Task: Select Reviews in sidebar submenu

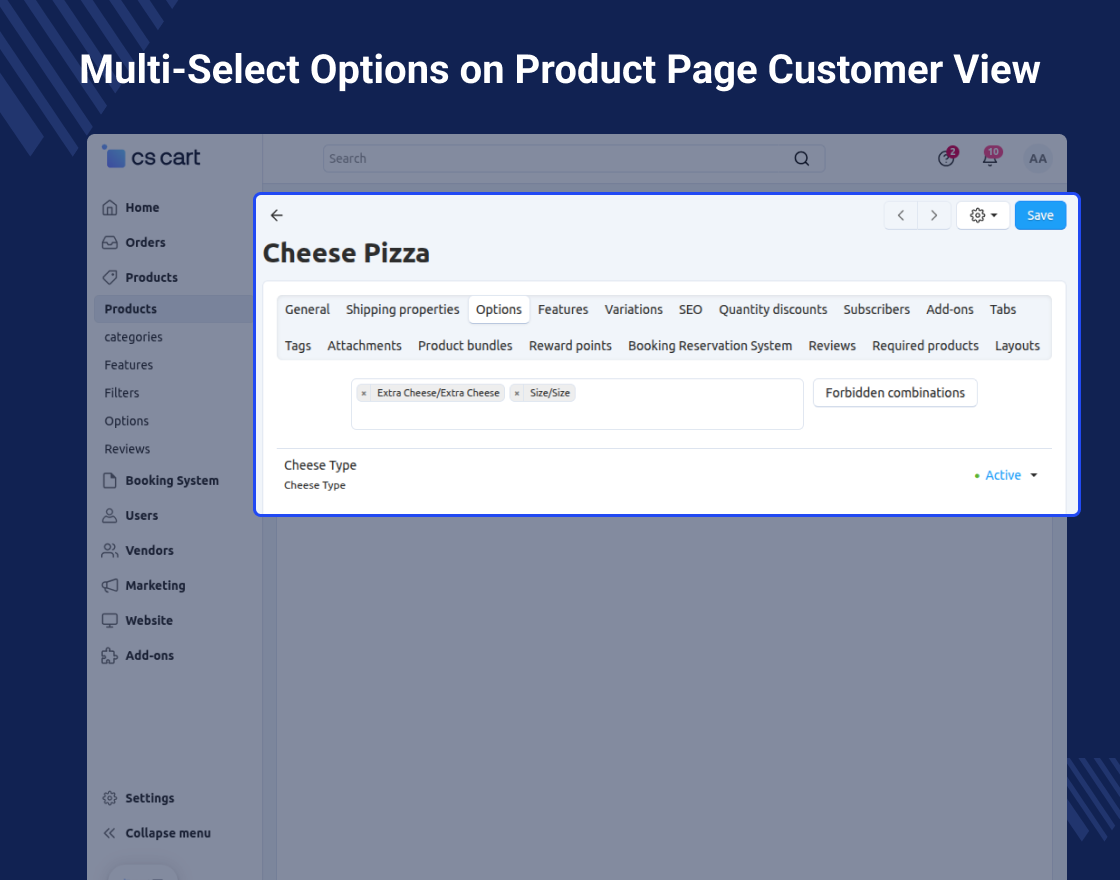Action: pyautogui.click(x=127, y=449)
